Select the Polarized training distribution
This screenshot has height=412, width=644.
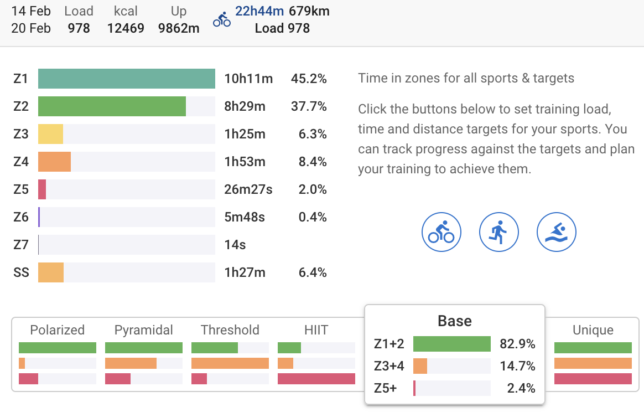58,354
